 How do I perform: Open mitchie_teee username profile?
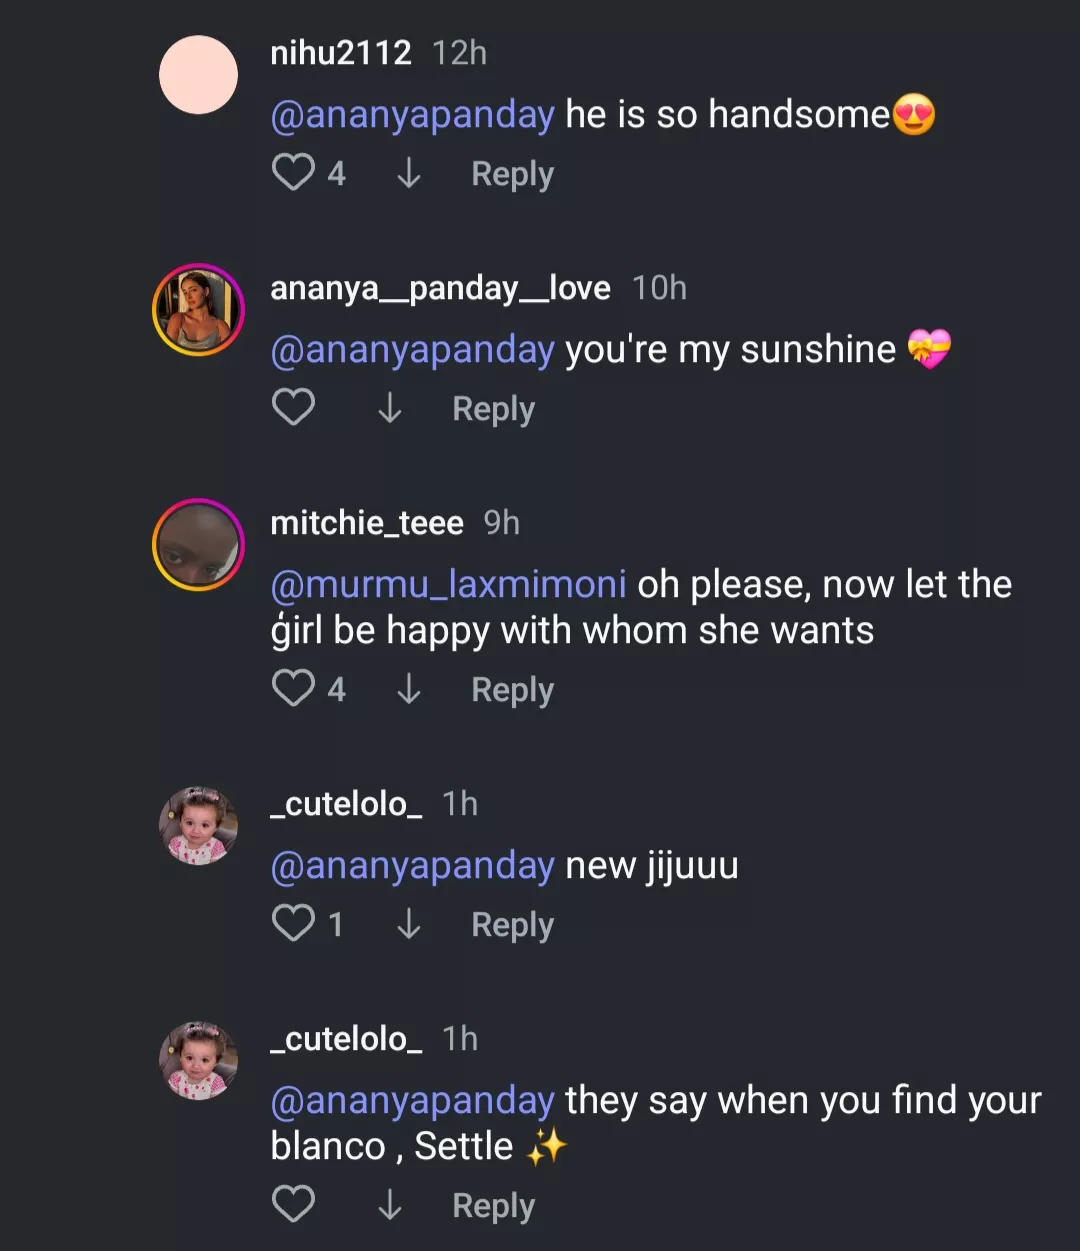click(x=366, y=522)
